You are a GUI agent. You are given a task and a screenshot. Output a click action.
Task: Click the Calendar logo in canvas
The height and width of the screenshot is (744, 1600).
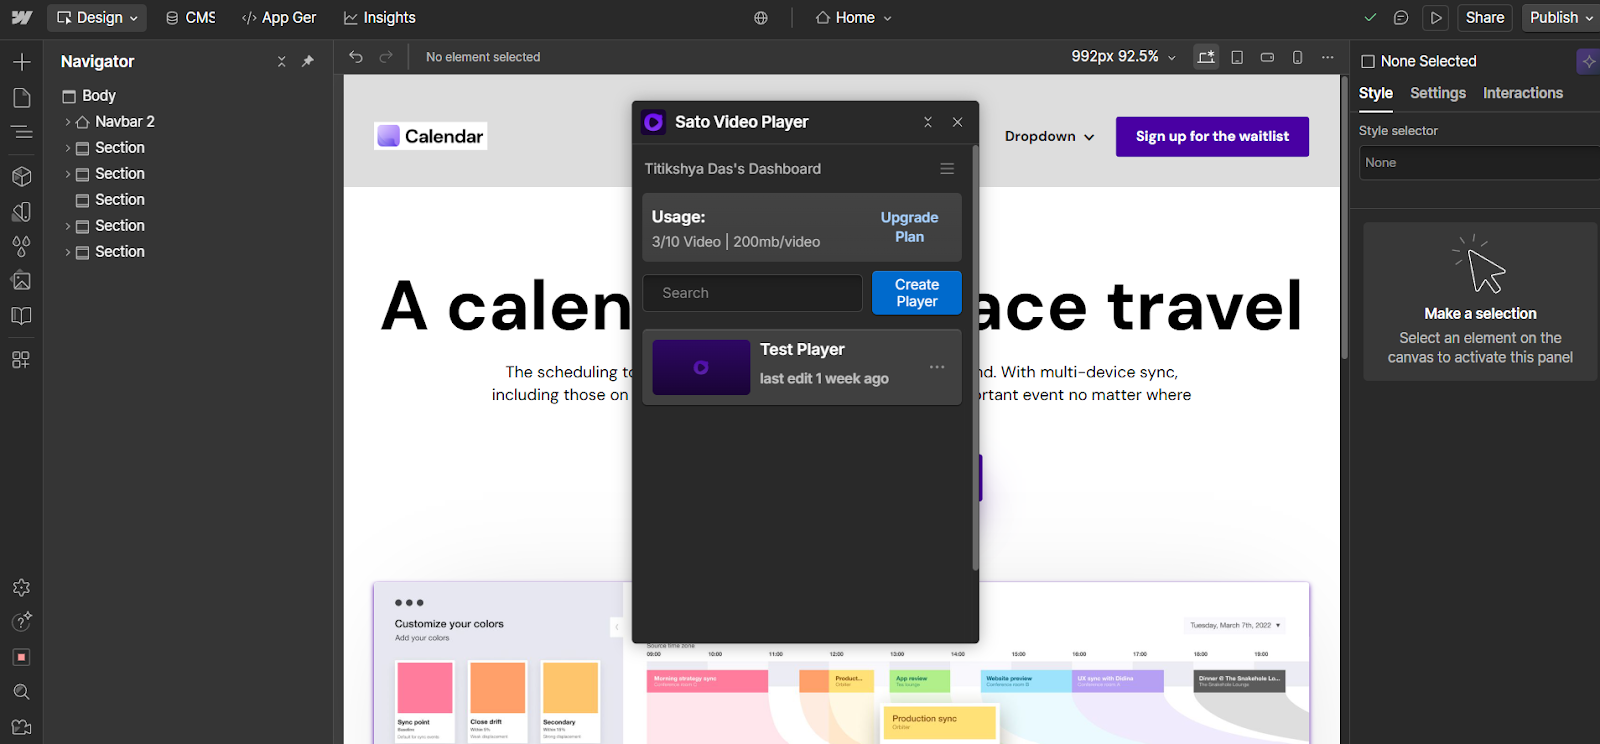tap(431, 136)
